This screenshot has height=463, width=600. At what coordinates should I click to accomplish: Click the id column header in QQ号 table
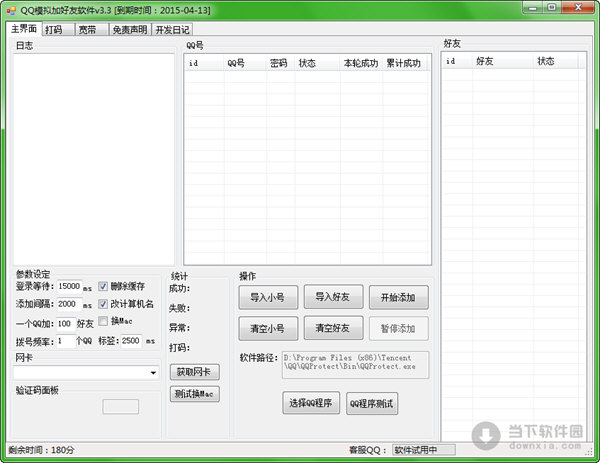(204, 63)
